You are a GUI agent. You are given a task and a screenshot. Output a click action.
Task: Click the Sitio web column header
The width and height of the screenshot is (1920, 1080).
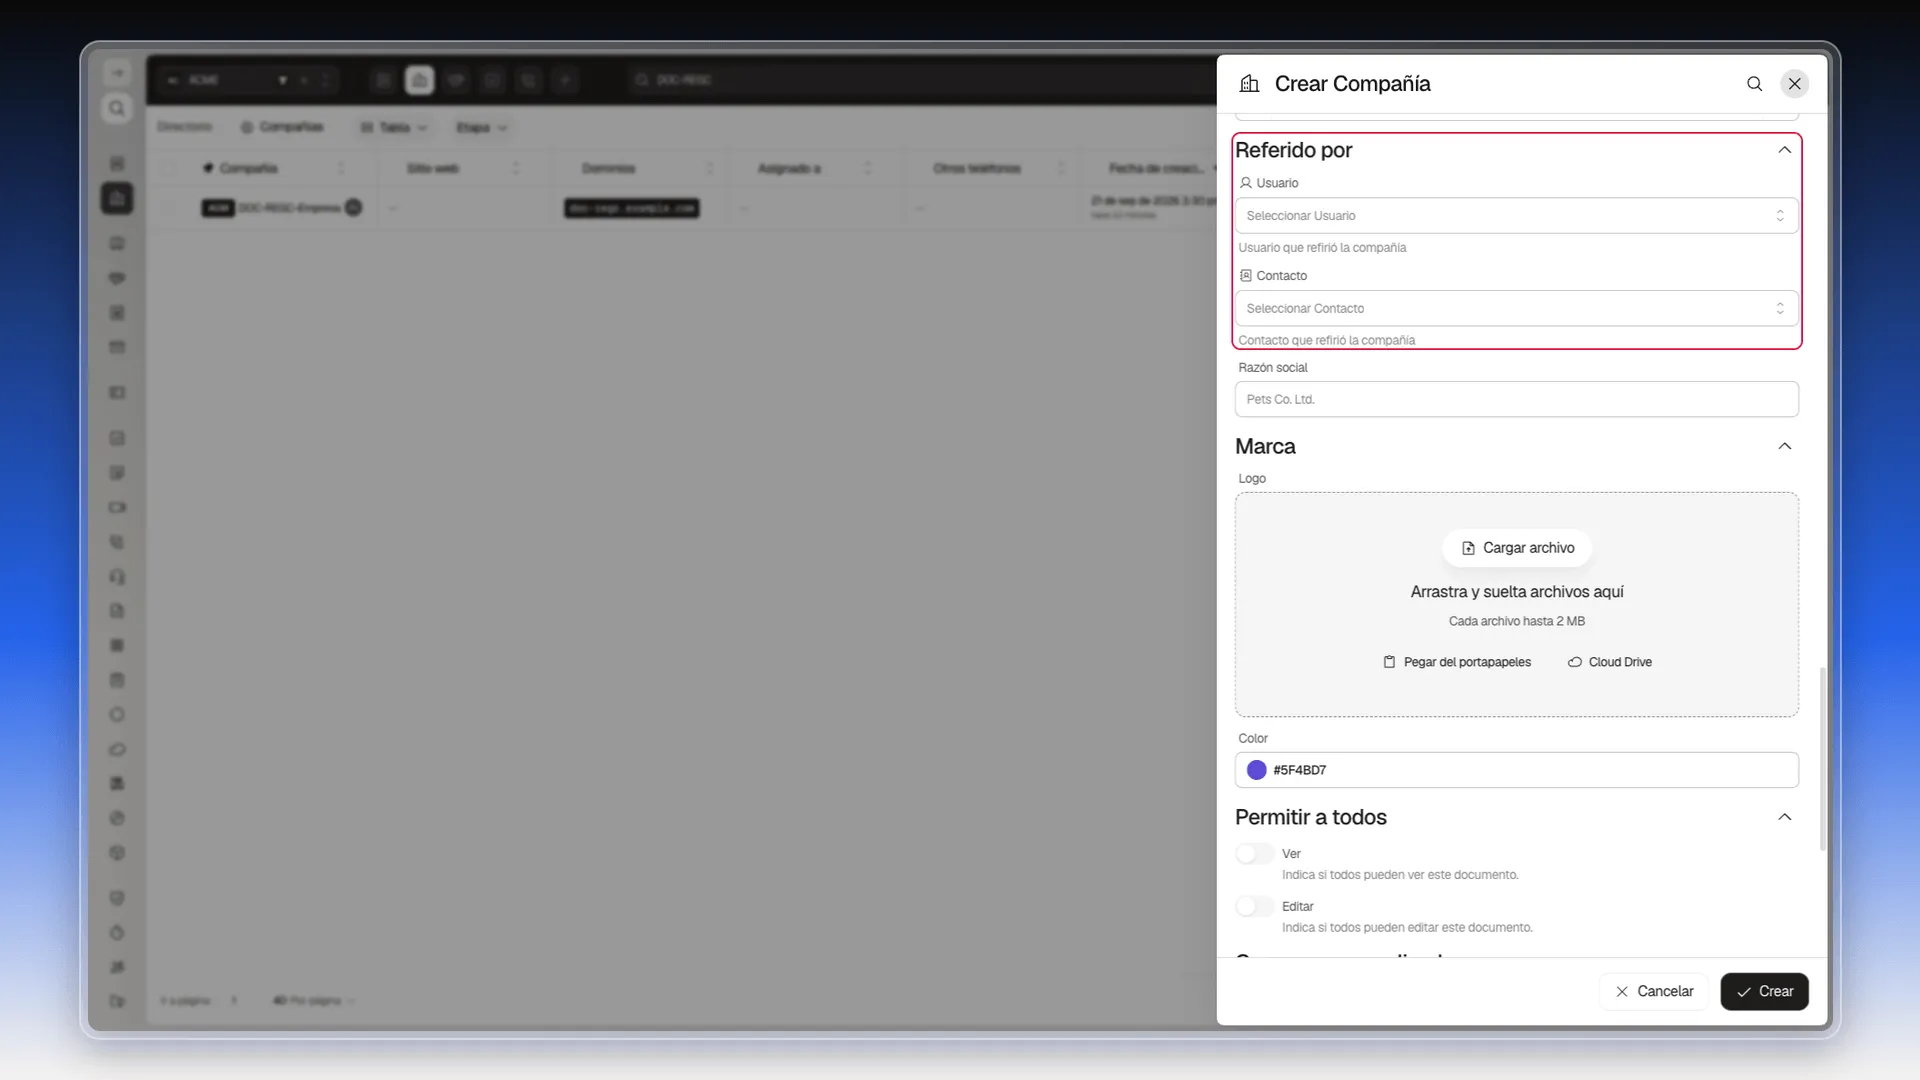pos(433,169)
